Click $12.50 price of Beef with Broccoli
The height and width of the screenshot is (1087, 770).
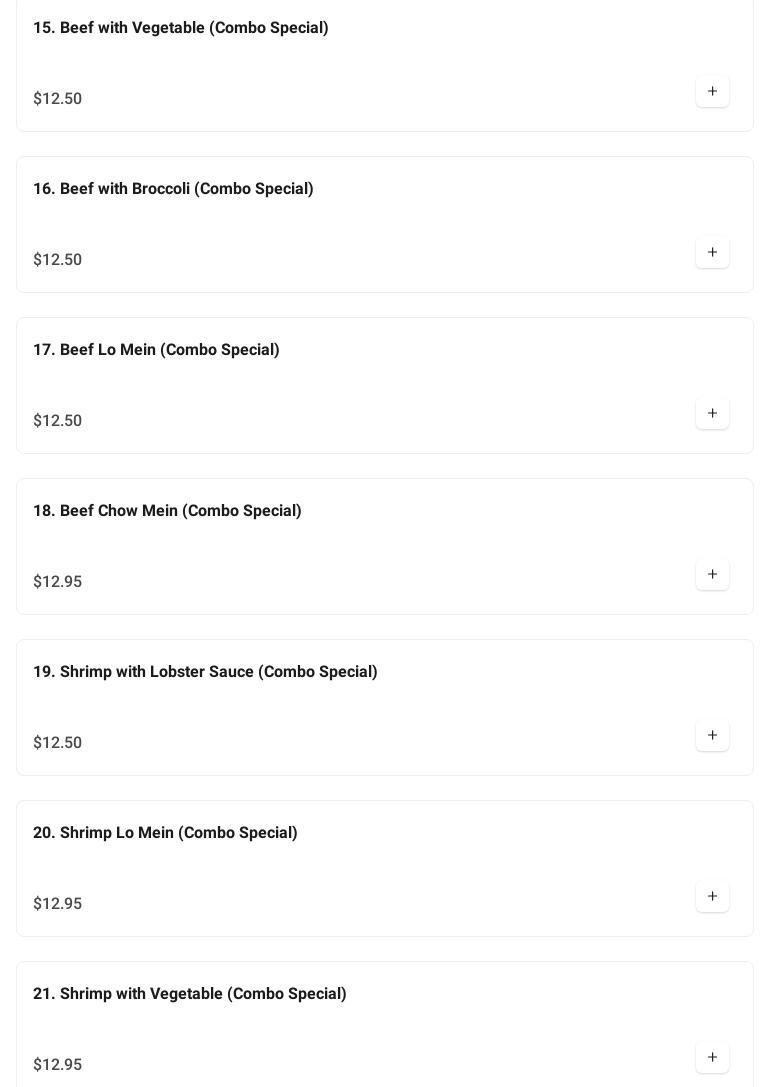click(x=58, y=260)
